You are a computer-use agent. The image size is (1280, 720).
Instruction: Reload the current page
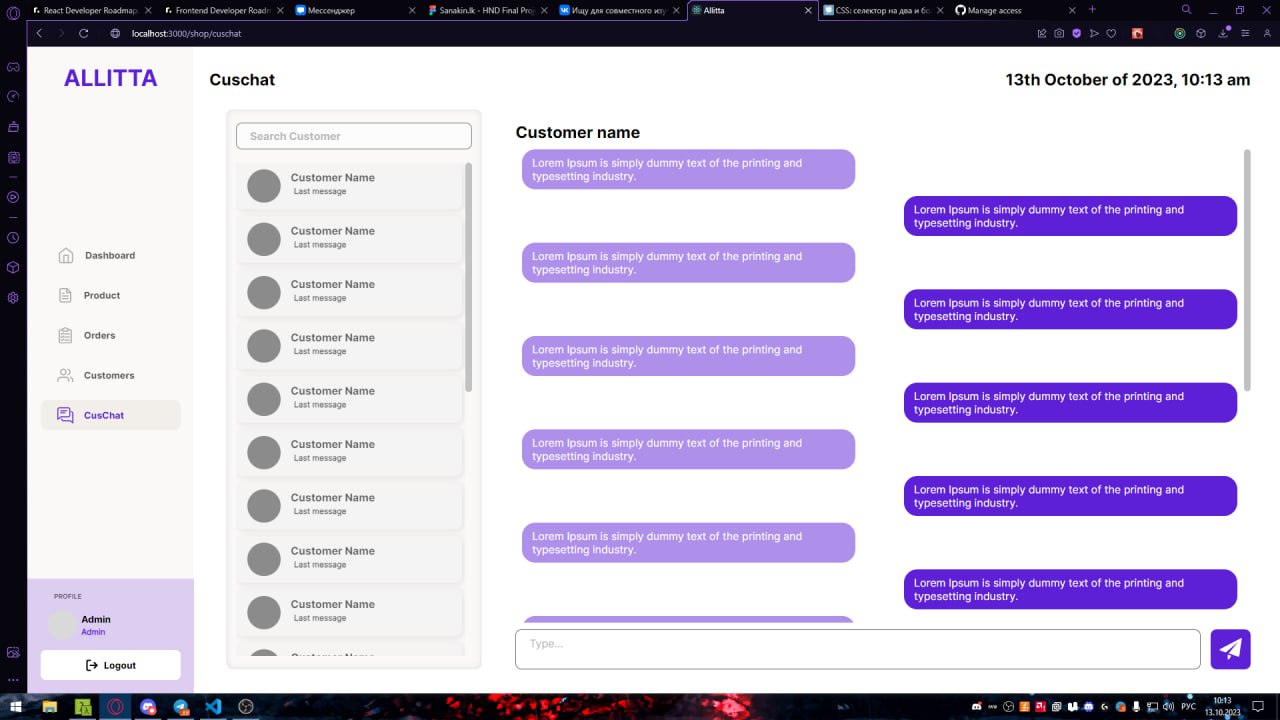(x=84, y=33)
